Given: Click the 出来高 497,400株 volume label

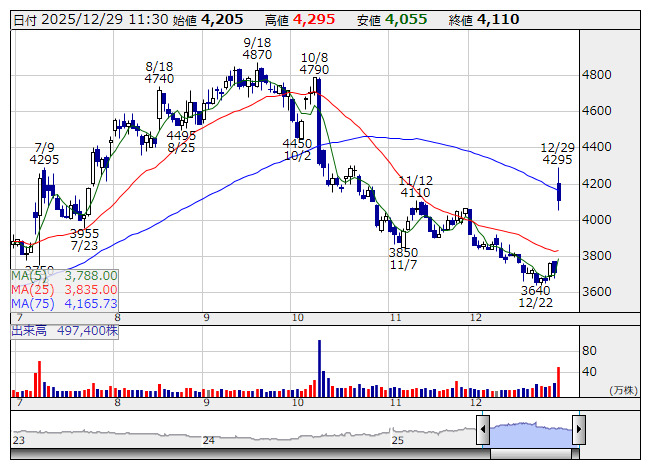Looking at the screenshot, I should point(65,331).
